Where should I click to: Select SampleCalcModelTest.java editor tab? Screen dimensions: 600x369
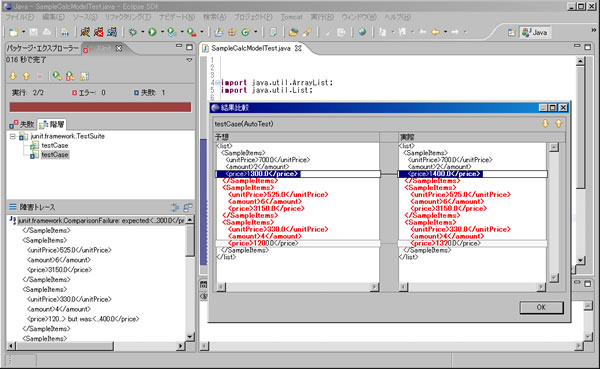tap(251, 48)
